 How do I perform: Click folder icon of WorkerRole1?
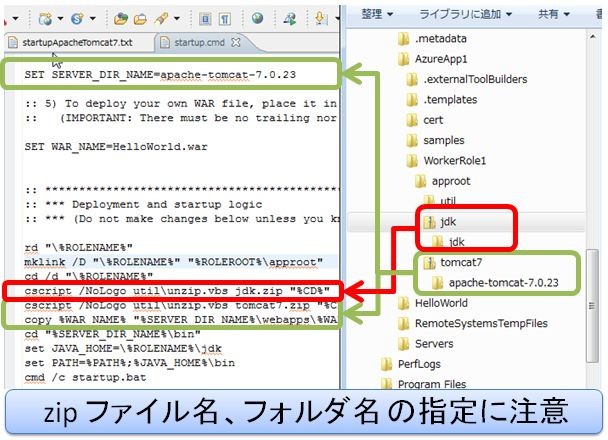tap(412, 160)
